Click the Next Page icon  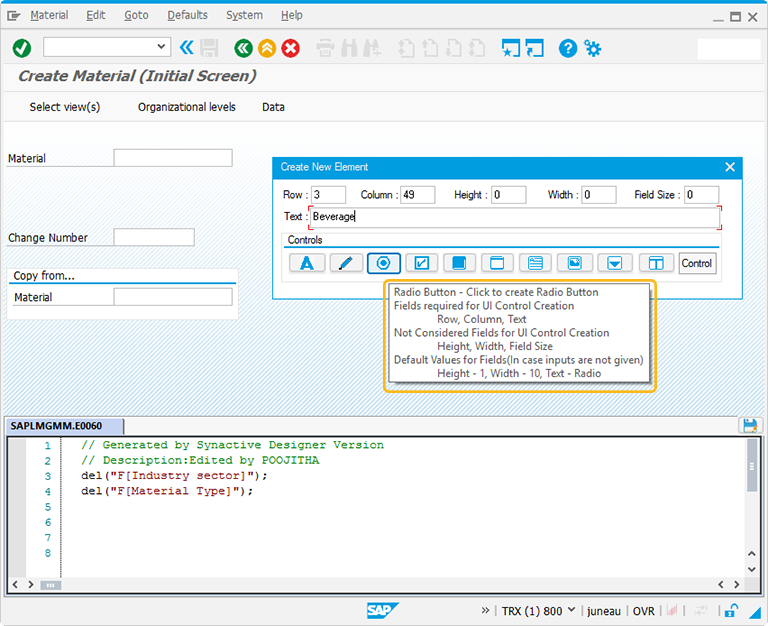click(x=454, y=48)
